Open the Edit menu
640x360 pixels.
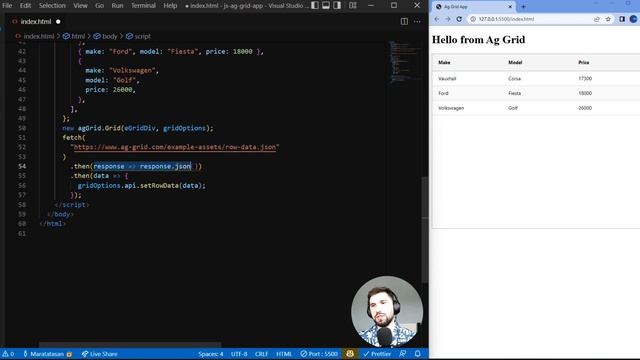(25, 6)
